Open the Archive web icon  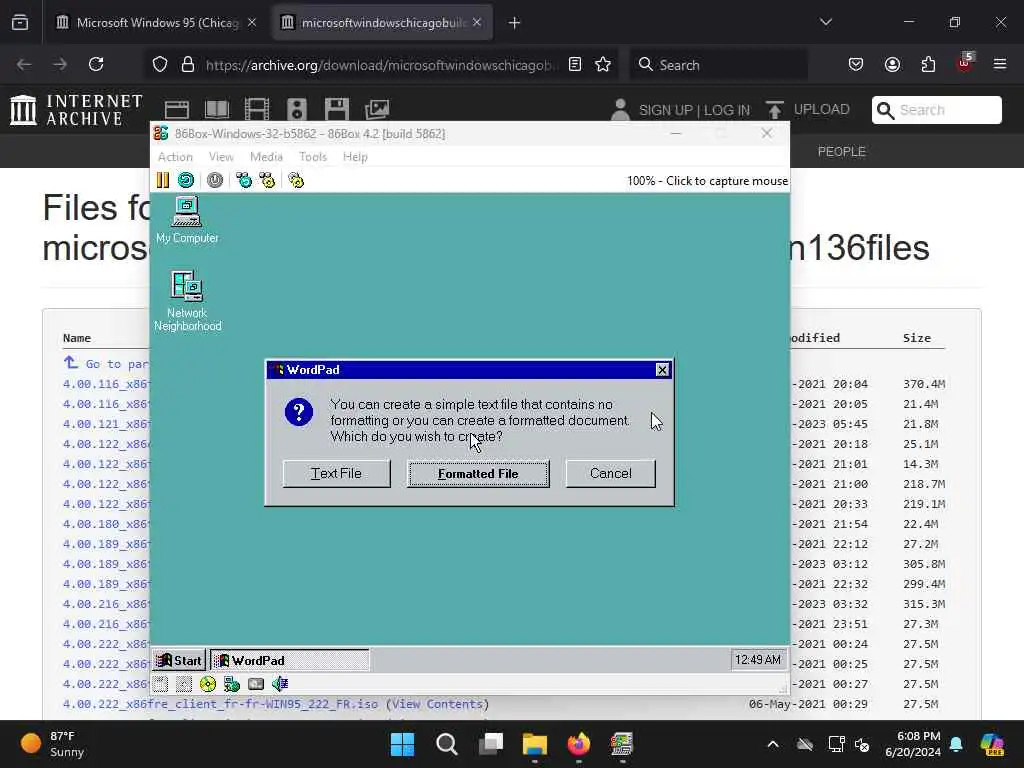point(177,110)
